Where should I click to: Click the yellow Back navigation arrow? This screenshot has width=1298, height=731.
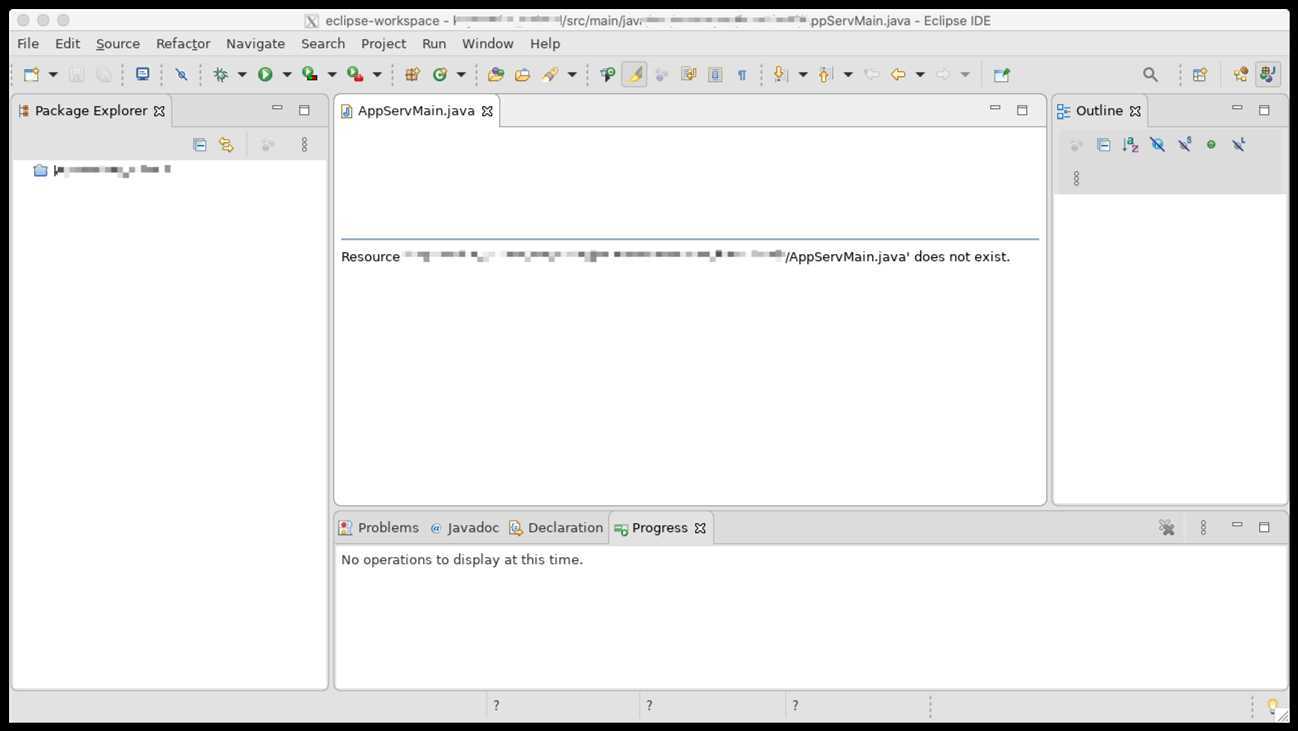click(x=898, y=75)
